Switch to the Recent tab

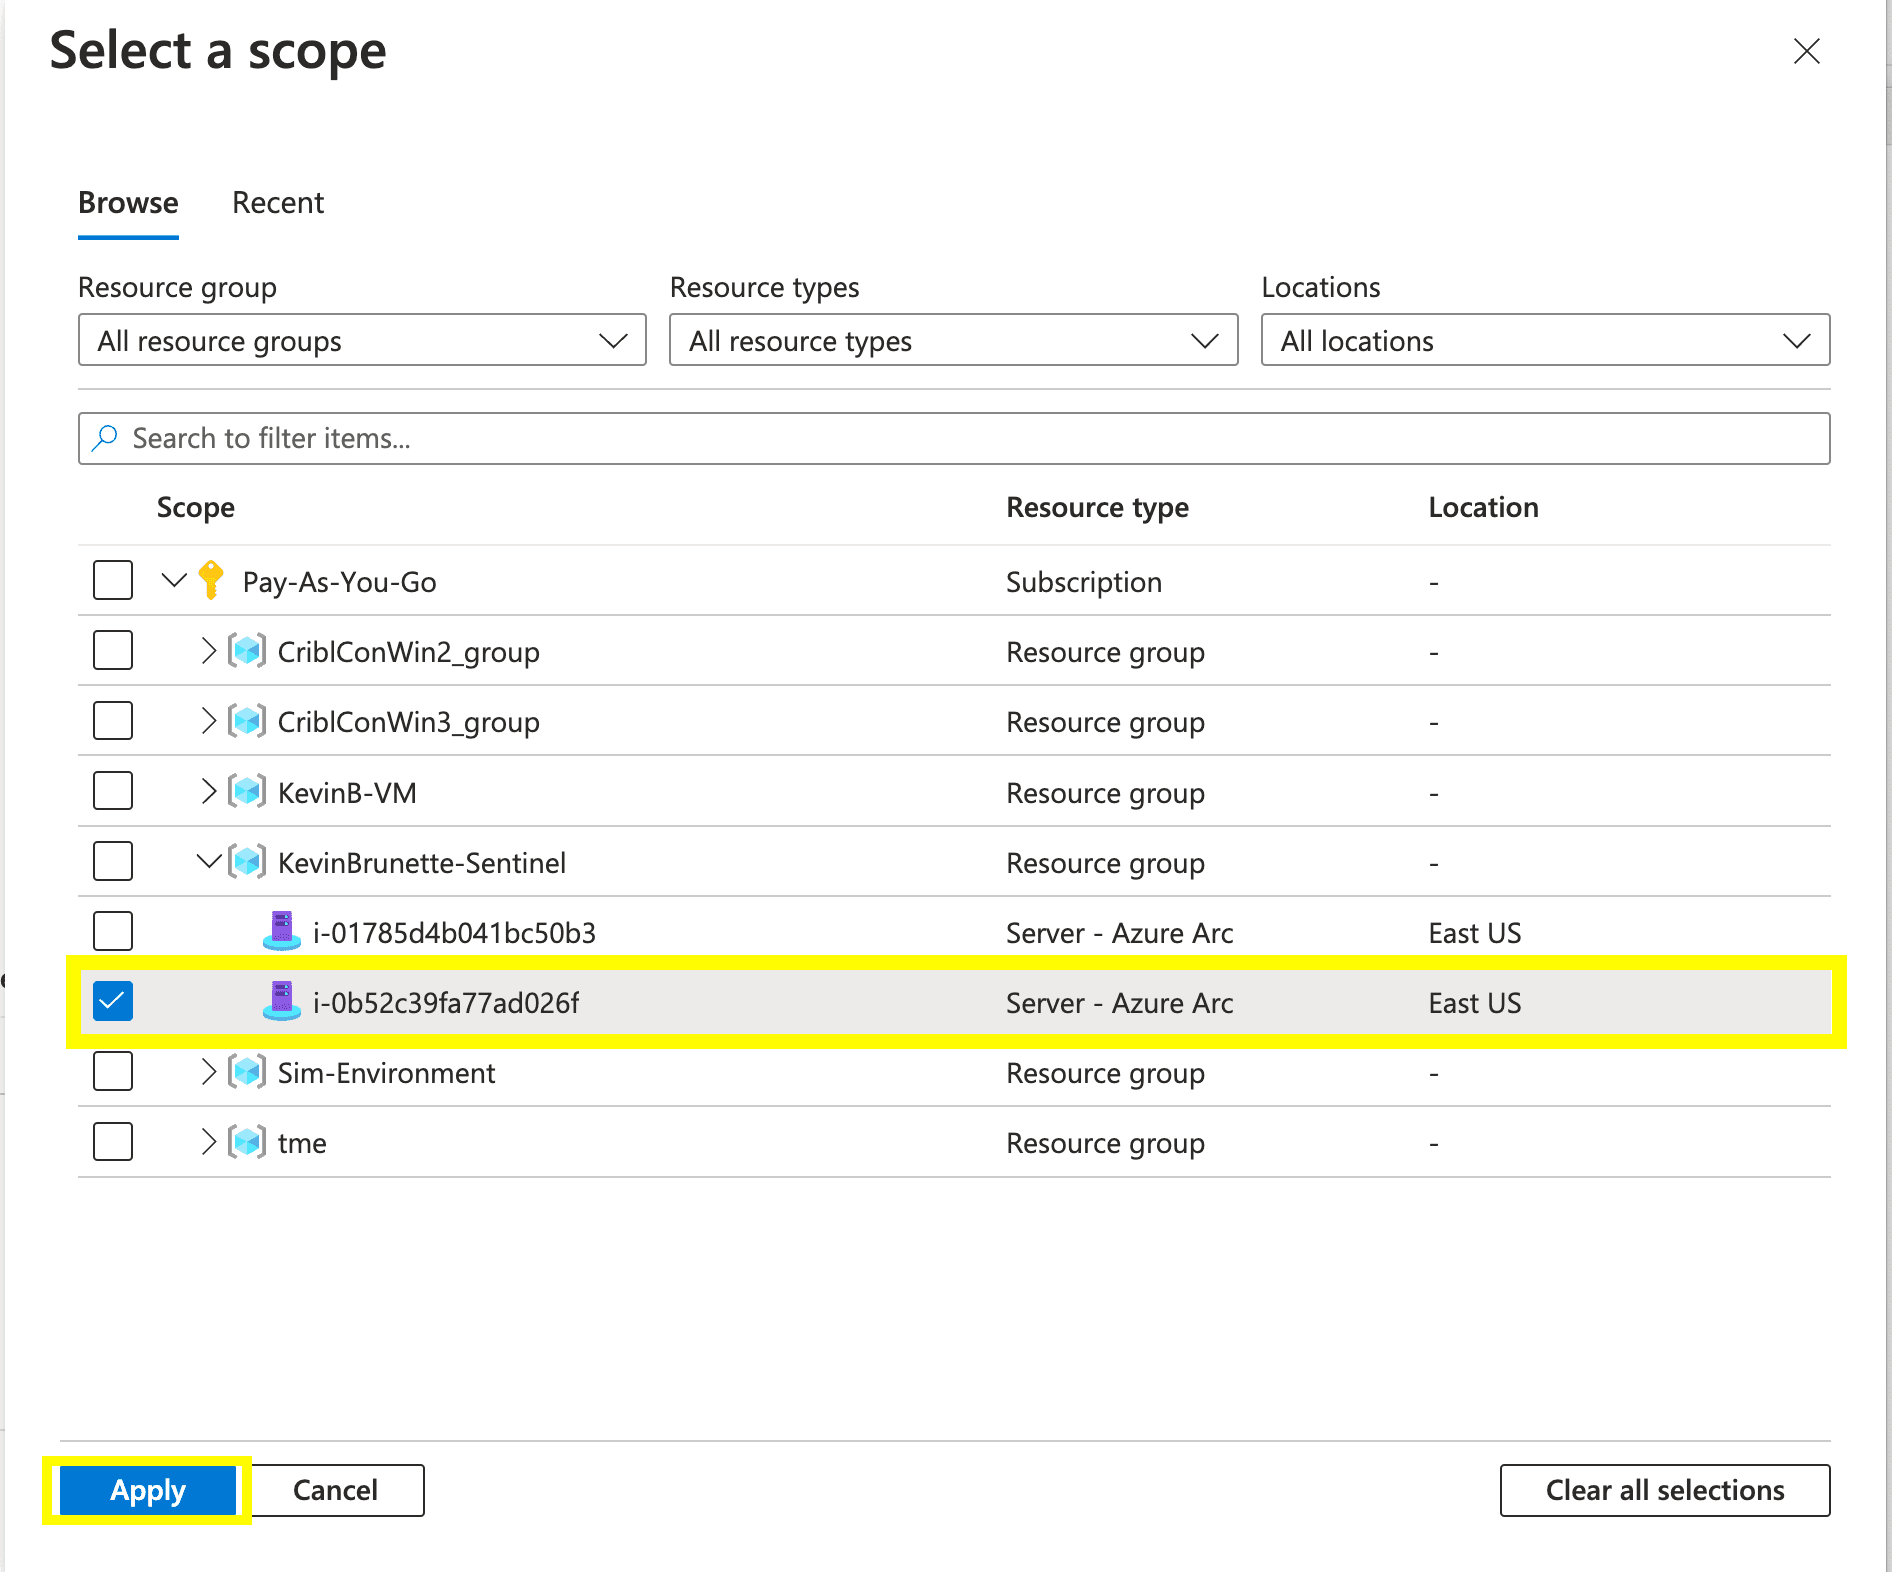pos(278,203)
